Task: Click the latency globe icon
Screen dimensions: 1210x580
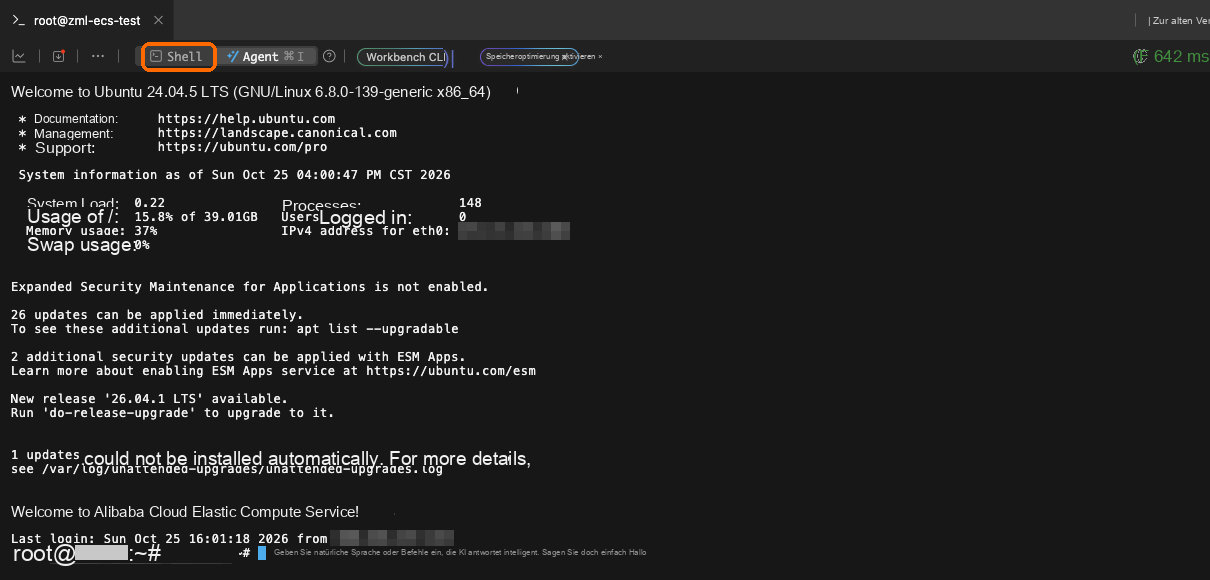Action: click(x=1140, y=56)
